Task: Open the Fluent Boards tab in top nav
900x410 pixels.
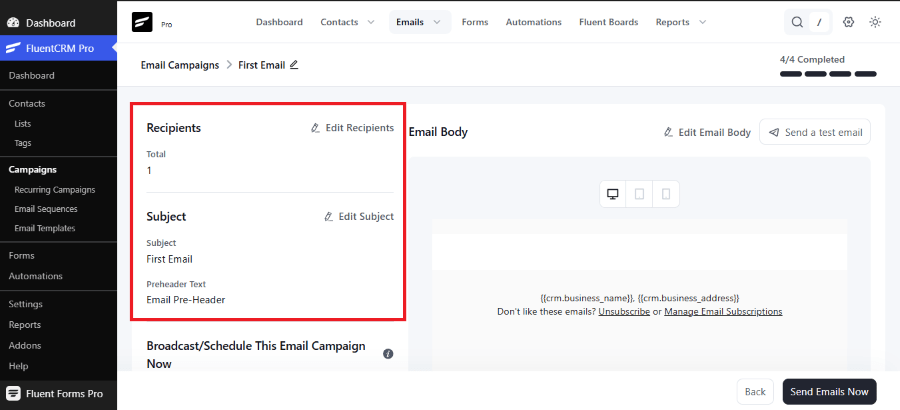Action: click(x=608, y=22)
